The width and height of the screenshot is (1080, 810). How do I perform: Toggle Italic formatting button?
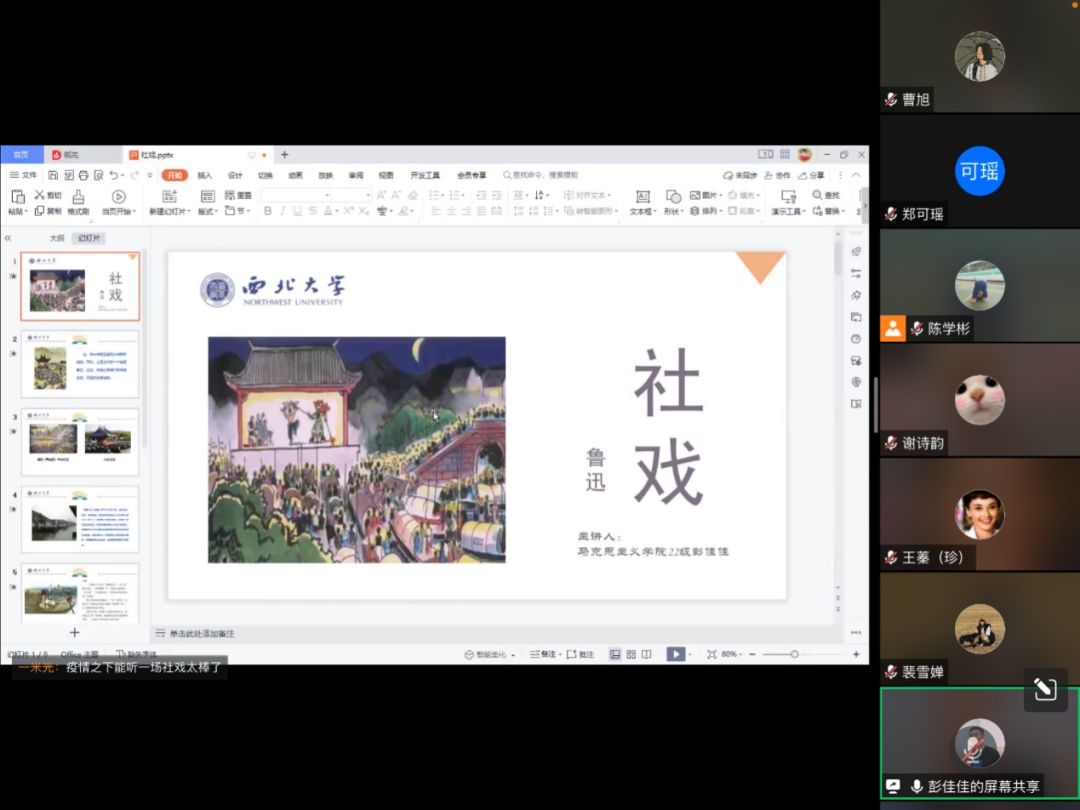coord(283,211)
